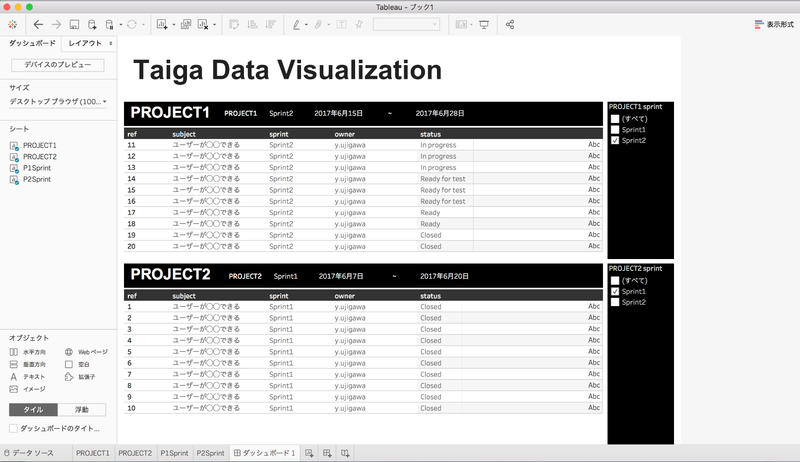800x462 pixels.
Task: Open the share workbook icon
Action: (510, 24)
